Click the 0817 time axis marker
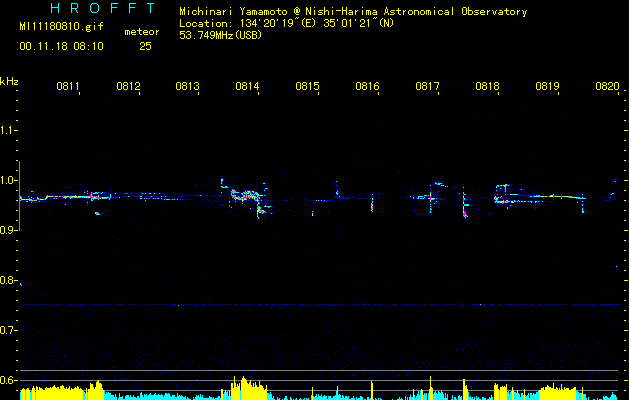This screenshot has width=629, height=400. point(427,86)
